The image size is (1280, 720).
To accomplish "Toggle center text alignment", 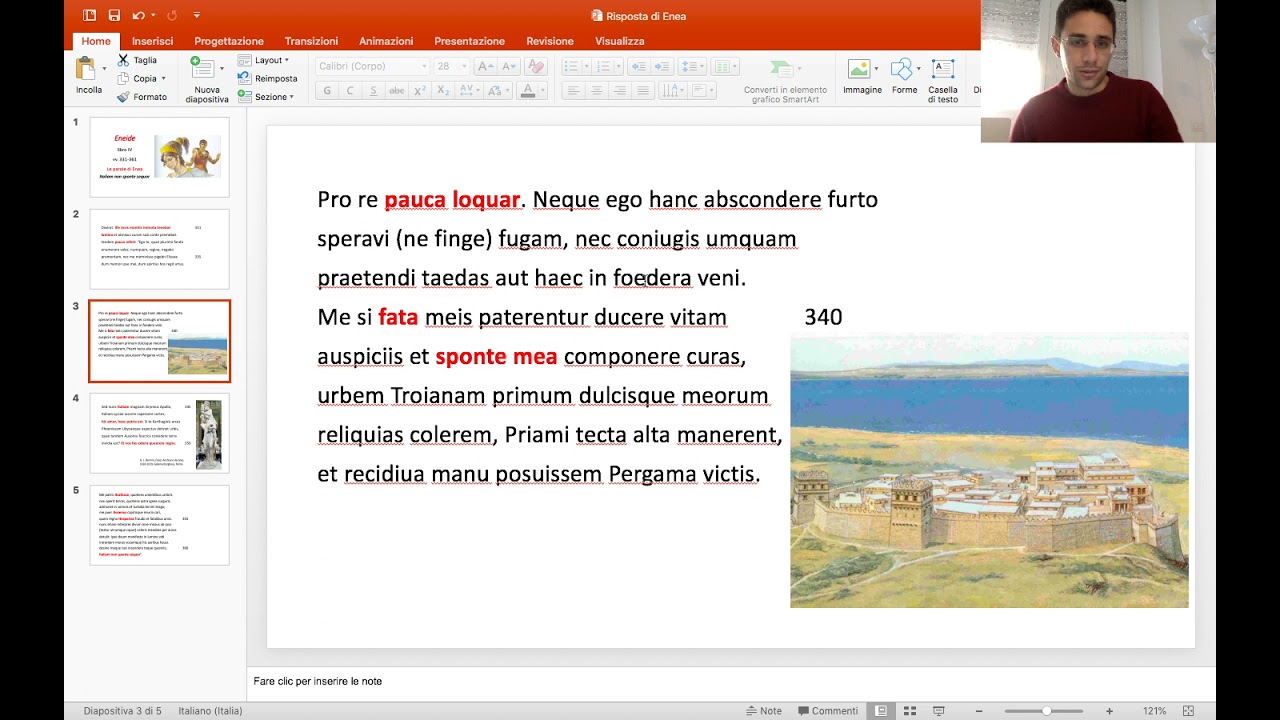I will point(596,91).
